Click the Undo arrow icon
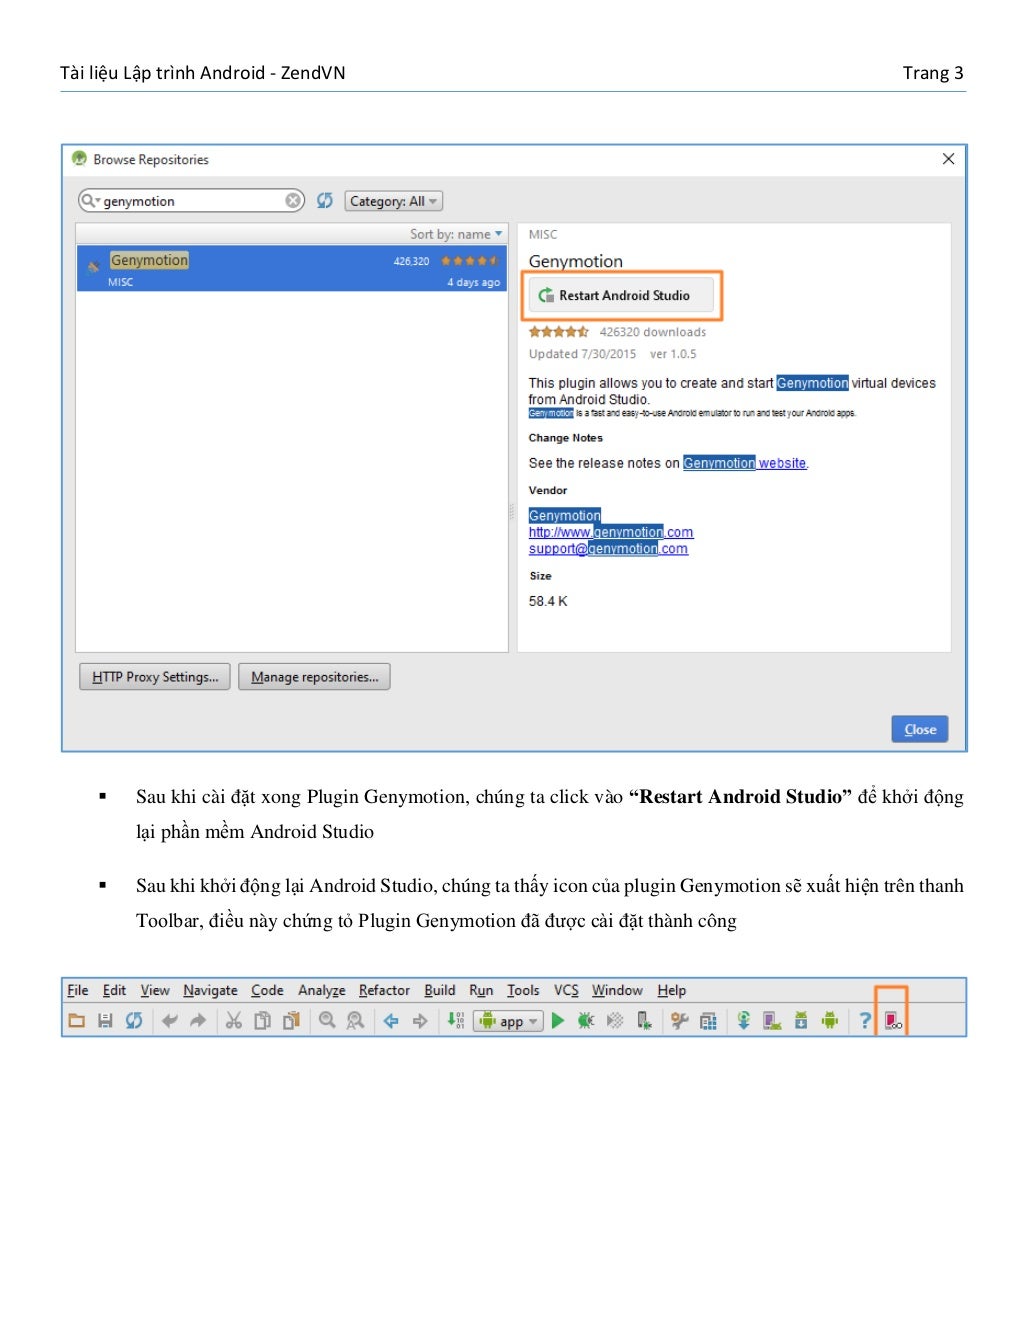Screen dimensions: 1024x1326 (x=170, y=1021)
